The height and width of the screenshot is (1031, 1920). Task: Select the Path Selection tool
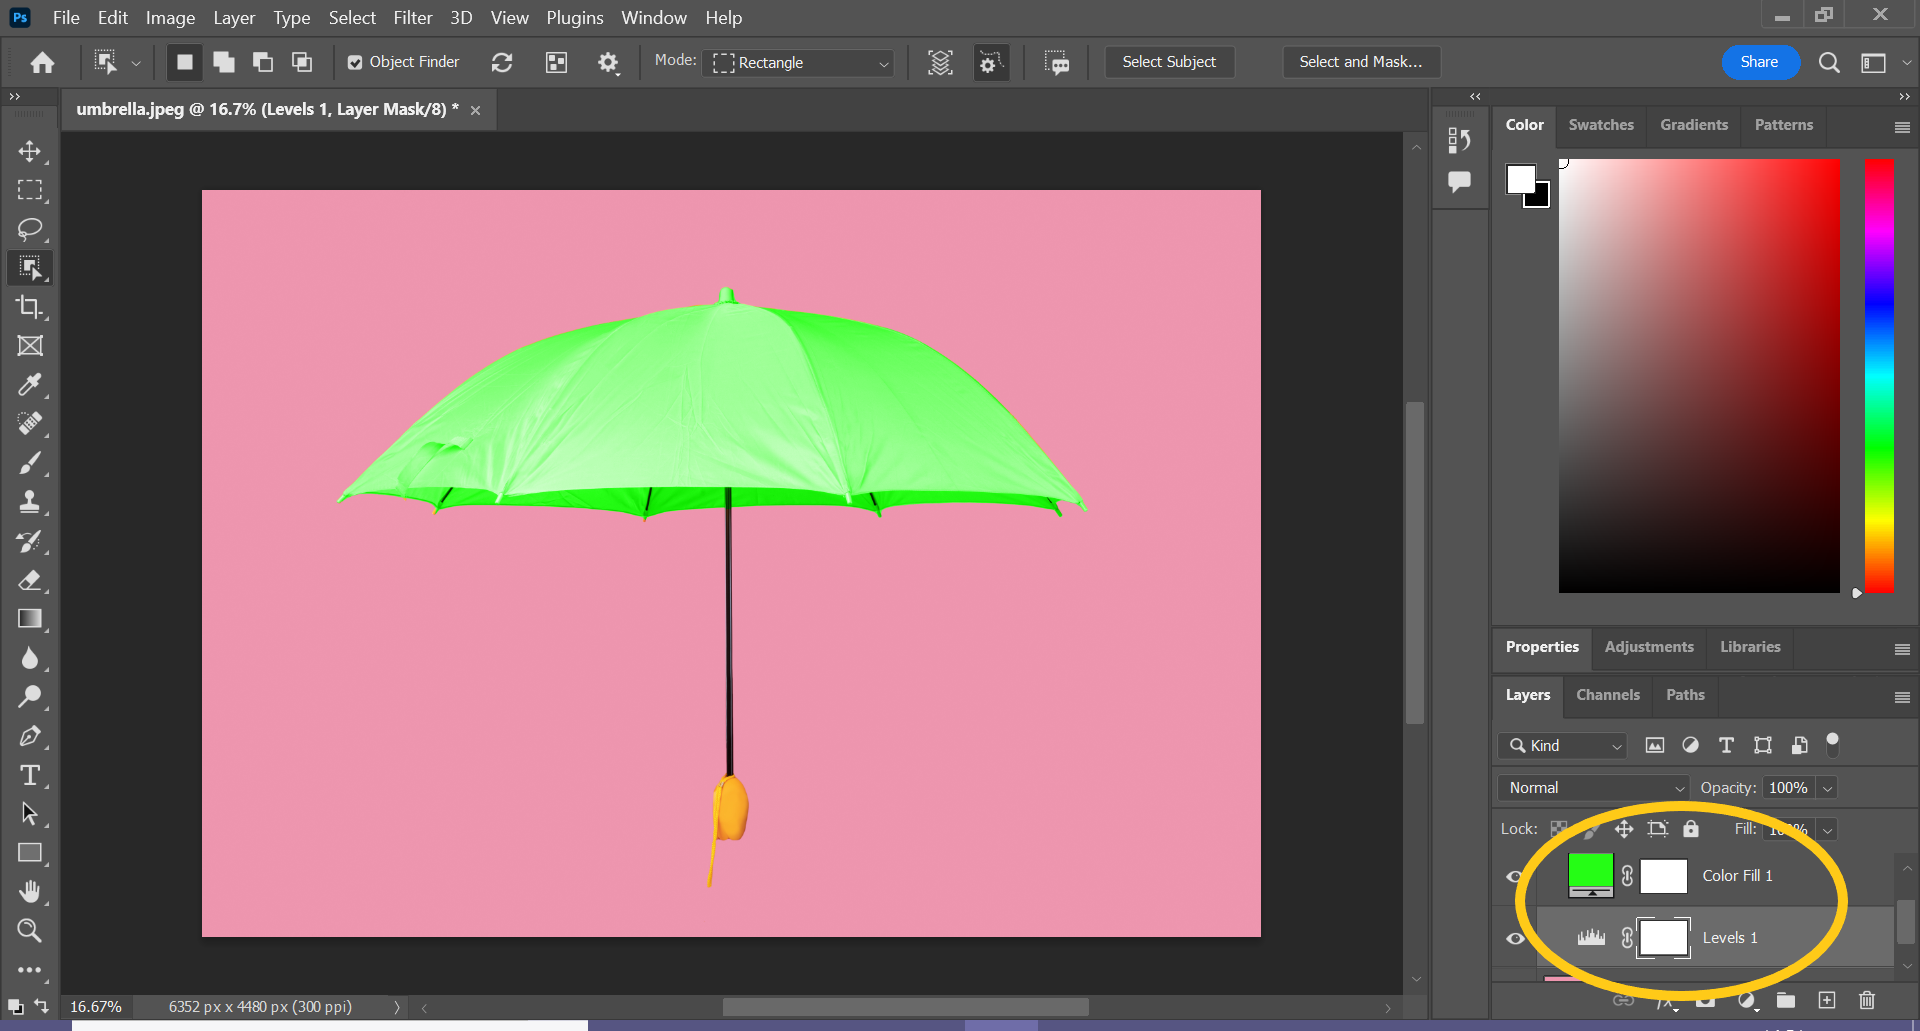[30, 814]
